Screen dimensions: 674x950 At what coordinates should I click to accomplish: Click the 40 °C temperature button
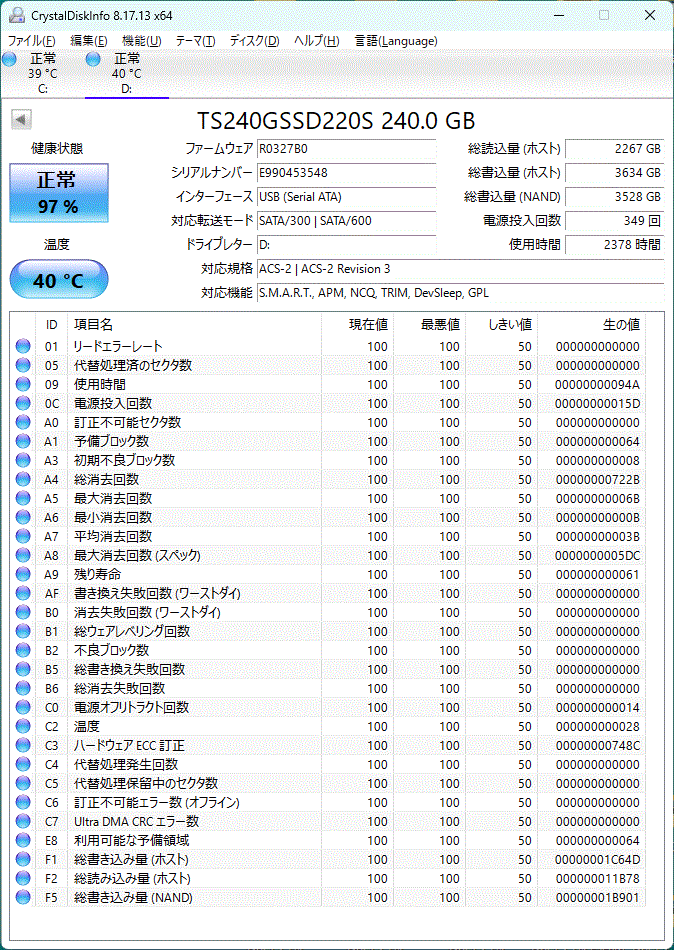59,280
